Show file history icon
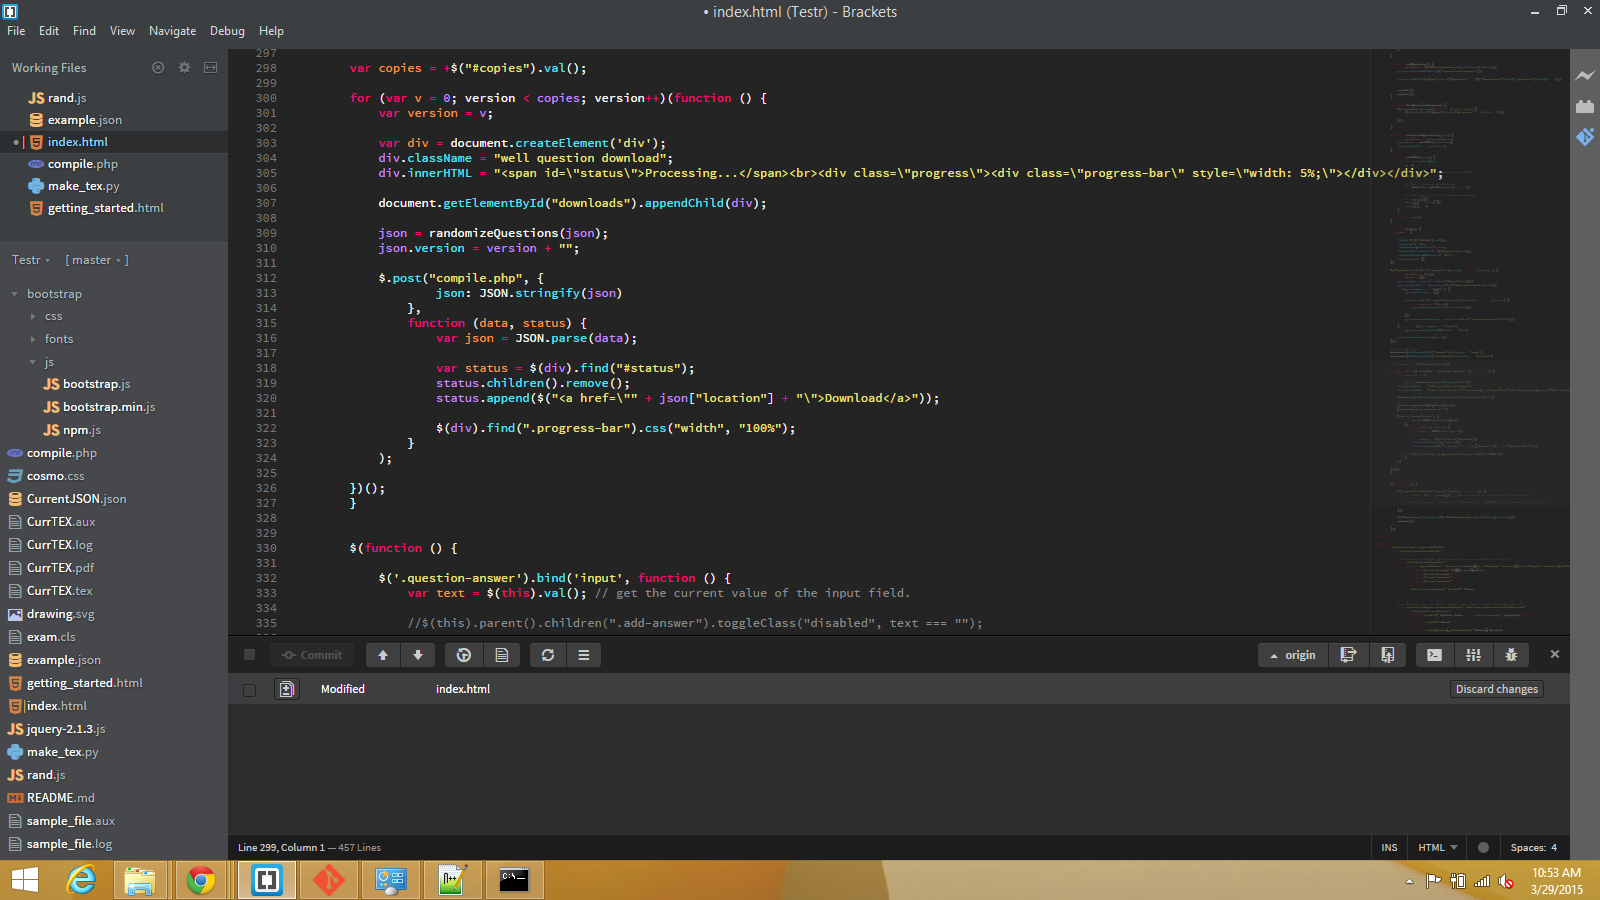The height and width of the screenshot is (900, 1600). 502,655
